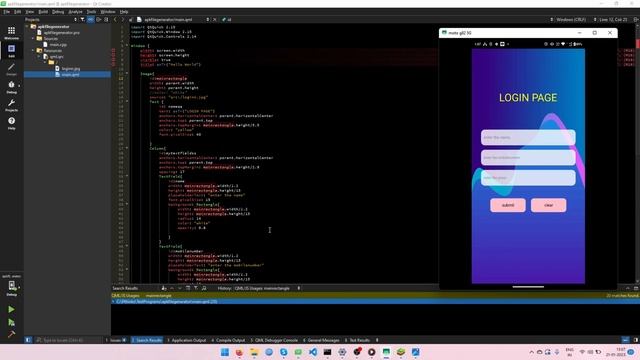Collapse the qml.qrc node in project tree
Image resolution: width=640 pixels, height=360 pixels.
pos(40,56)
